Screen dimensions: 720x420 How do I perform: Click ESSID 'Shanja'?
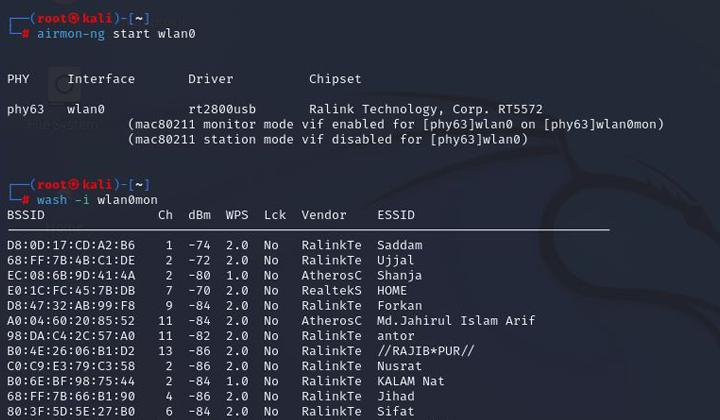(x=399, y=276)
